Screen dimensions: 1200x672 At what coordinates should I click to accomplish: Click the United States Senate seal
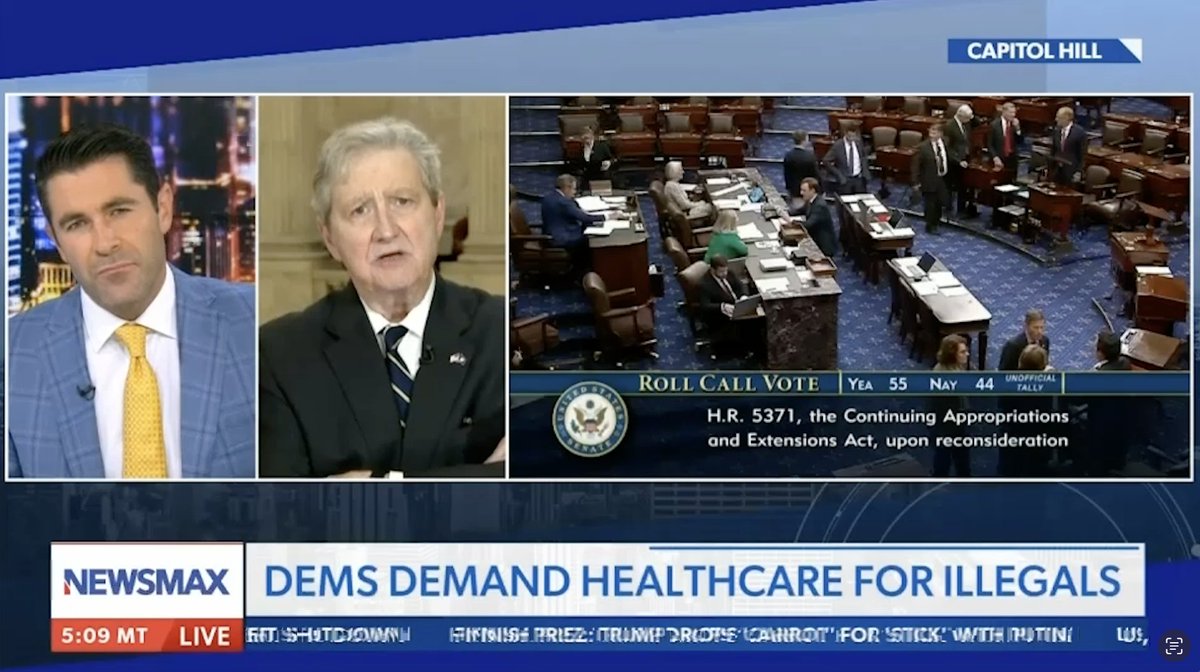(x=590, y=419)
